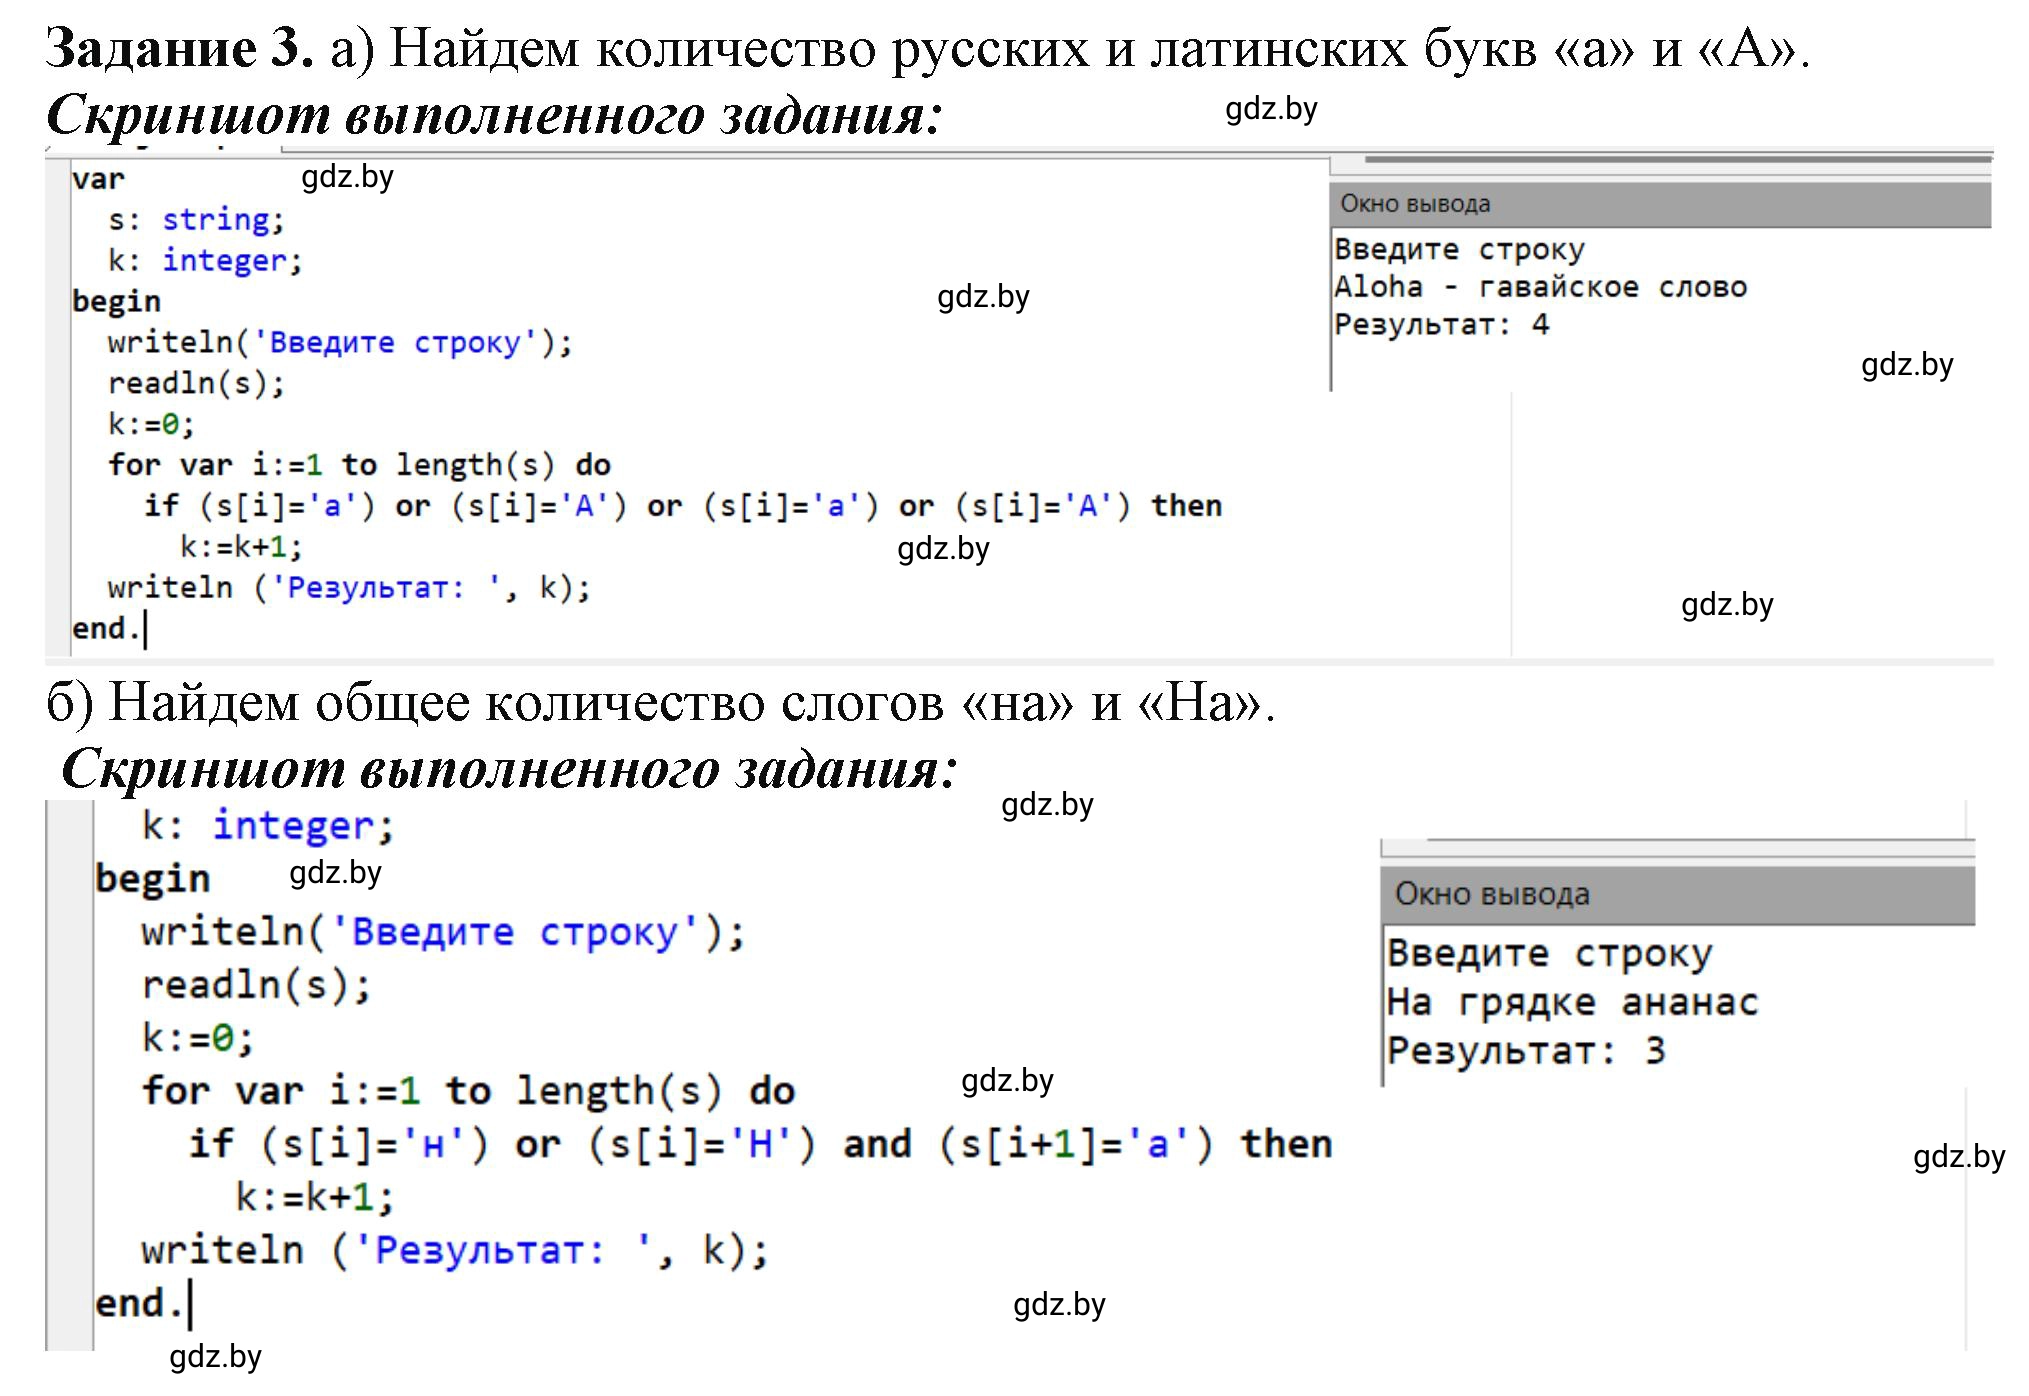Click the 'k:=0;' line in the first editor
The image size is (2029, 1396).
click(151, 424)
